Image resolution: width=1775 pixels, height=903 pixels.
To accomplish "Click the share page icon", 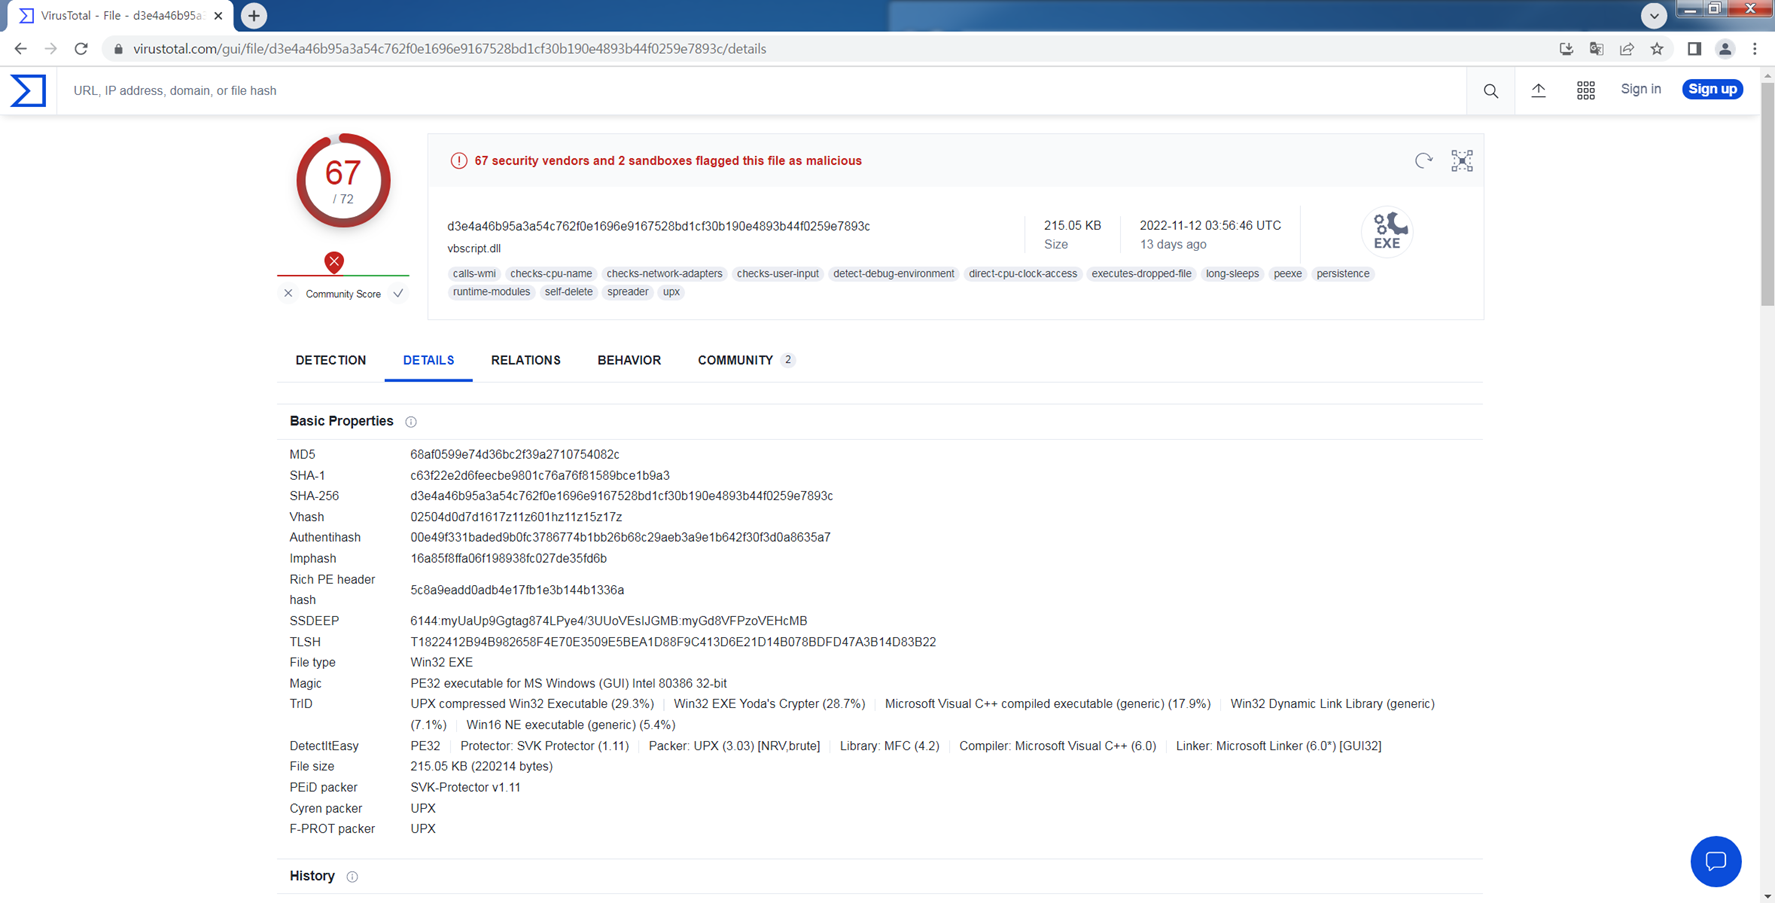I will pyautogui.click(x=1627, y=48).
